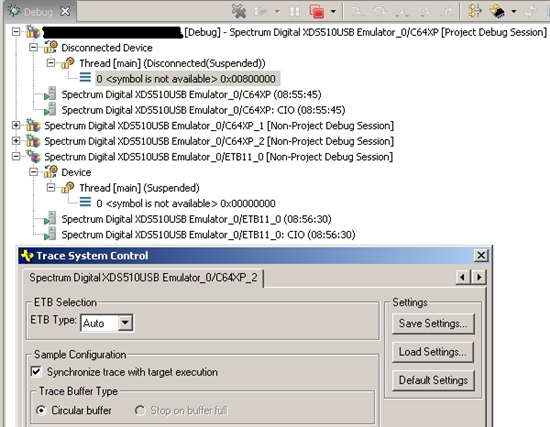Click the Disconnected Device icon
This screenshot has height=427, width=550.
tap(51, 47)
